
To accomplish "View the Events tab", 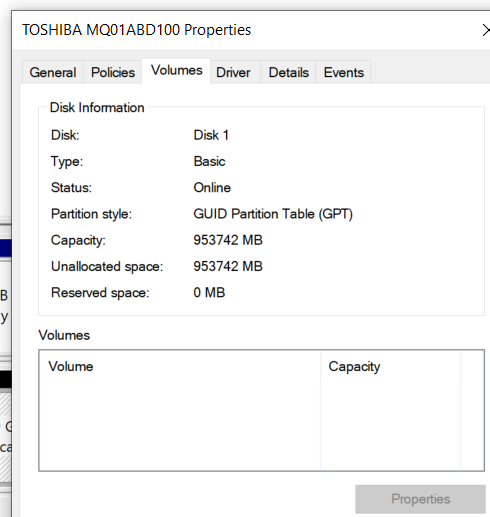I will 344,72.
